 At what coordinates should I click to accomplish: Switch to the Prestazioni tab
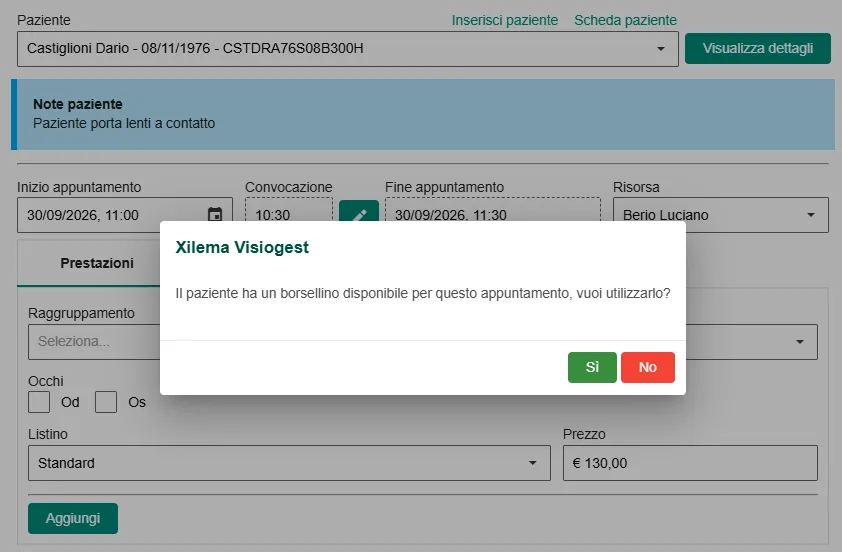tap(97, 263)
